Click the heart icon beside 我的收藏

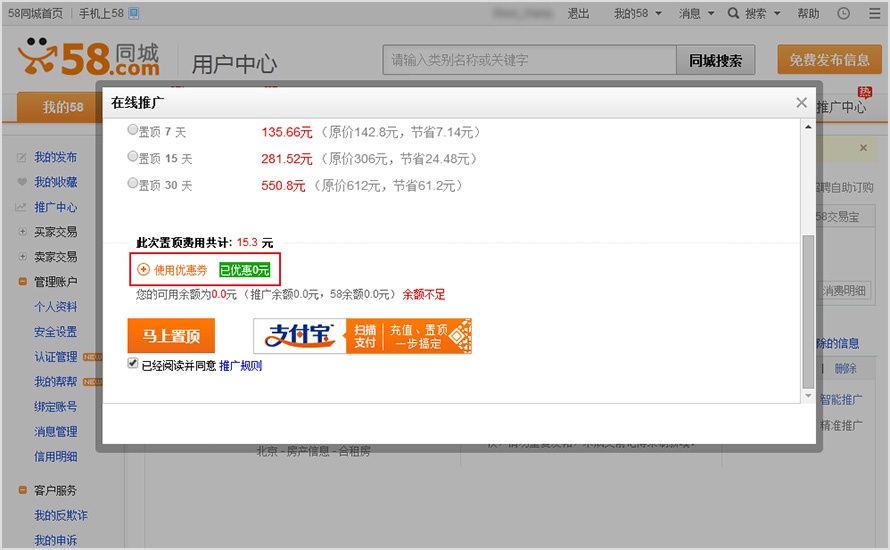point(22,182)
